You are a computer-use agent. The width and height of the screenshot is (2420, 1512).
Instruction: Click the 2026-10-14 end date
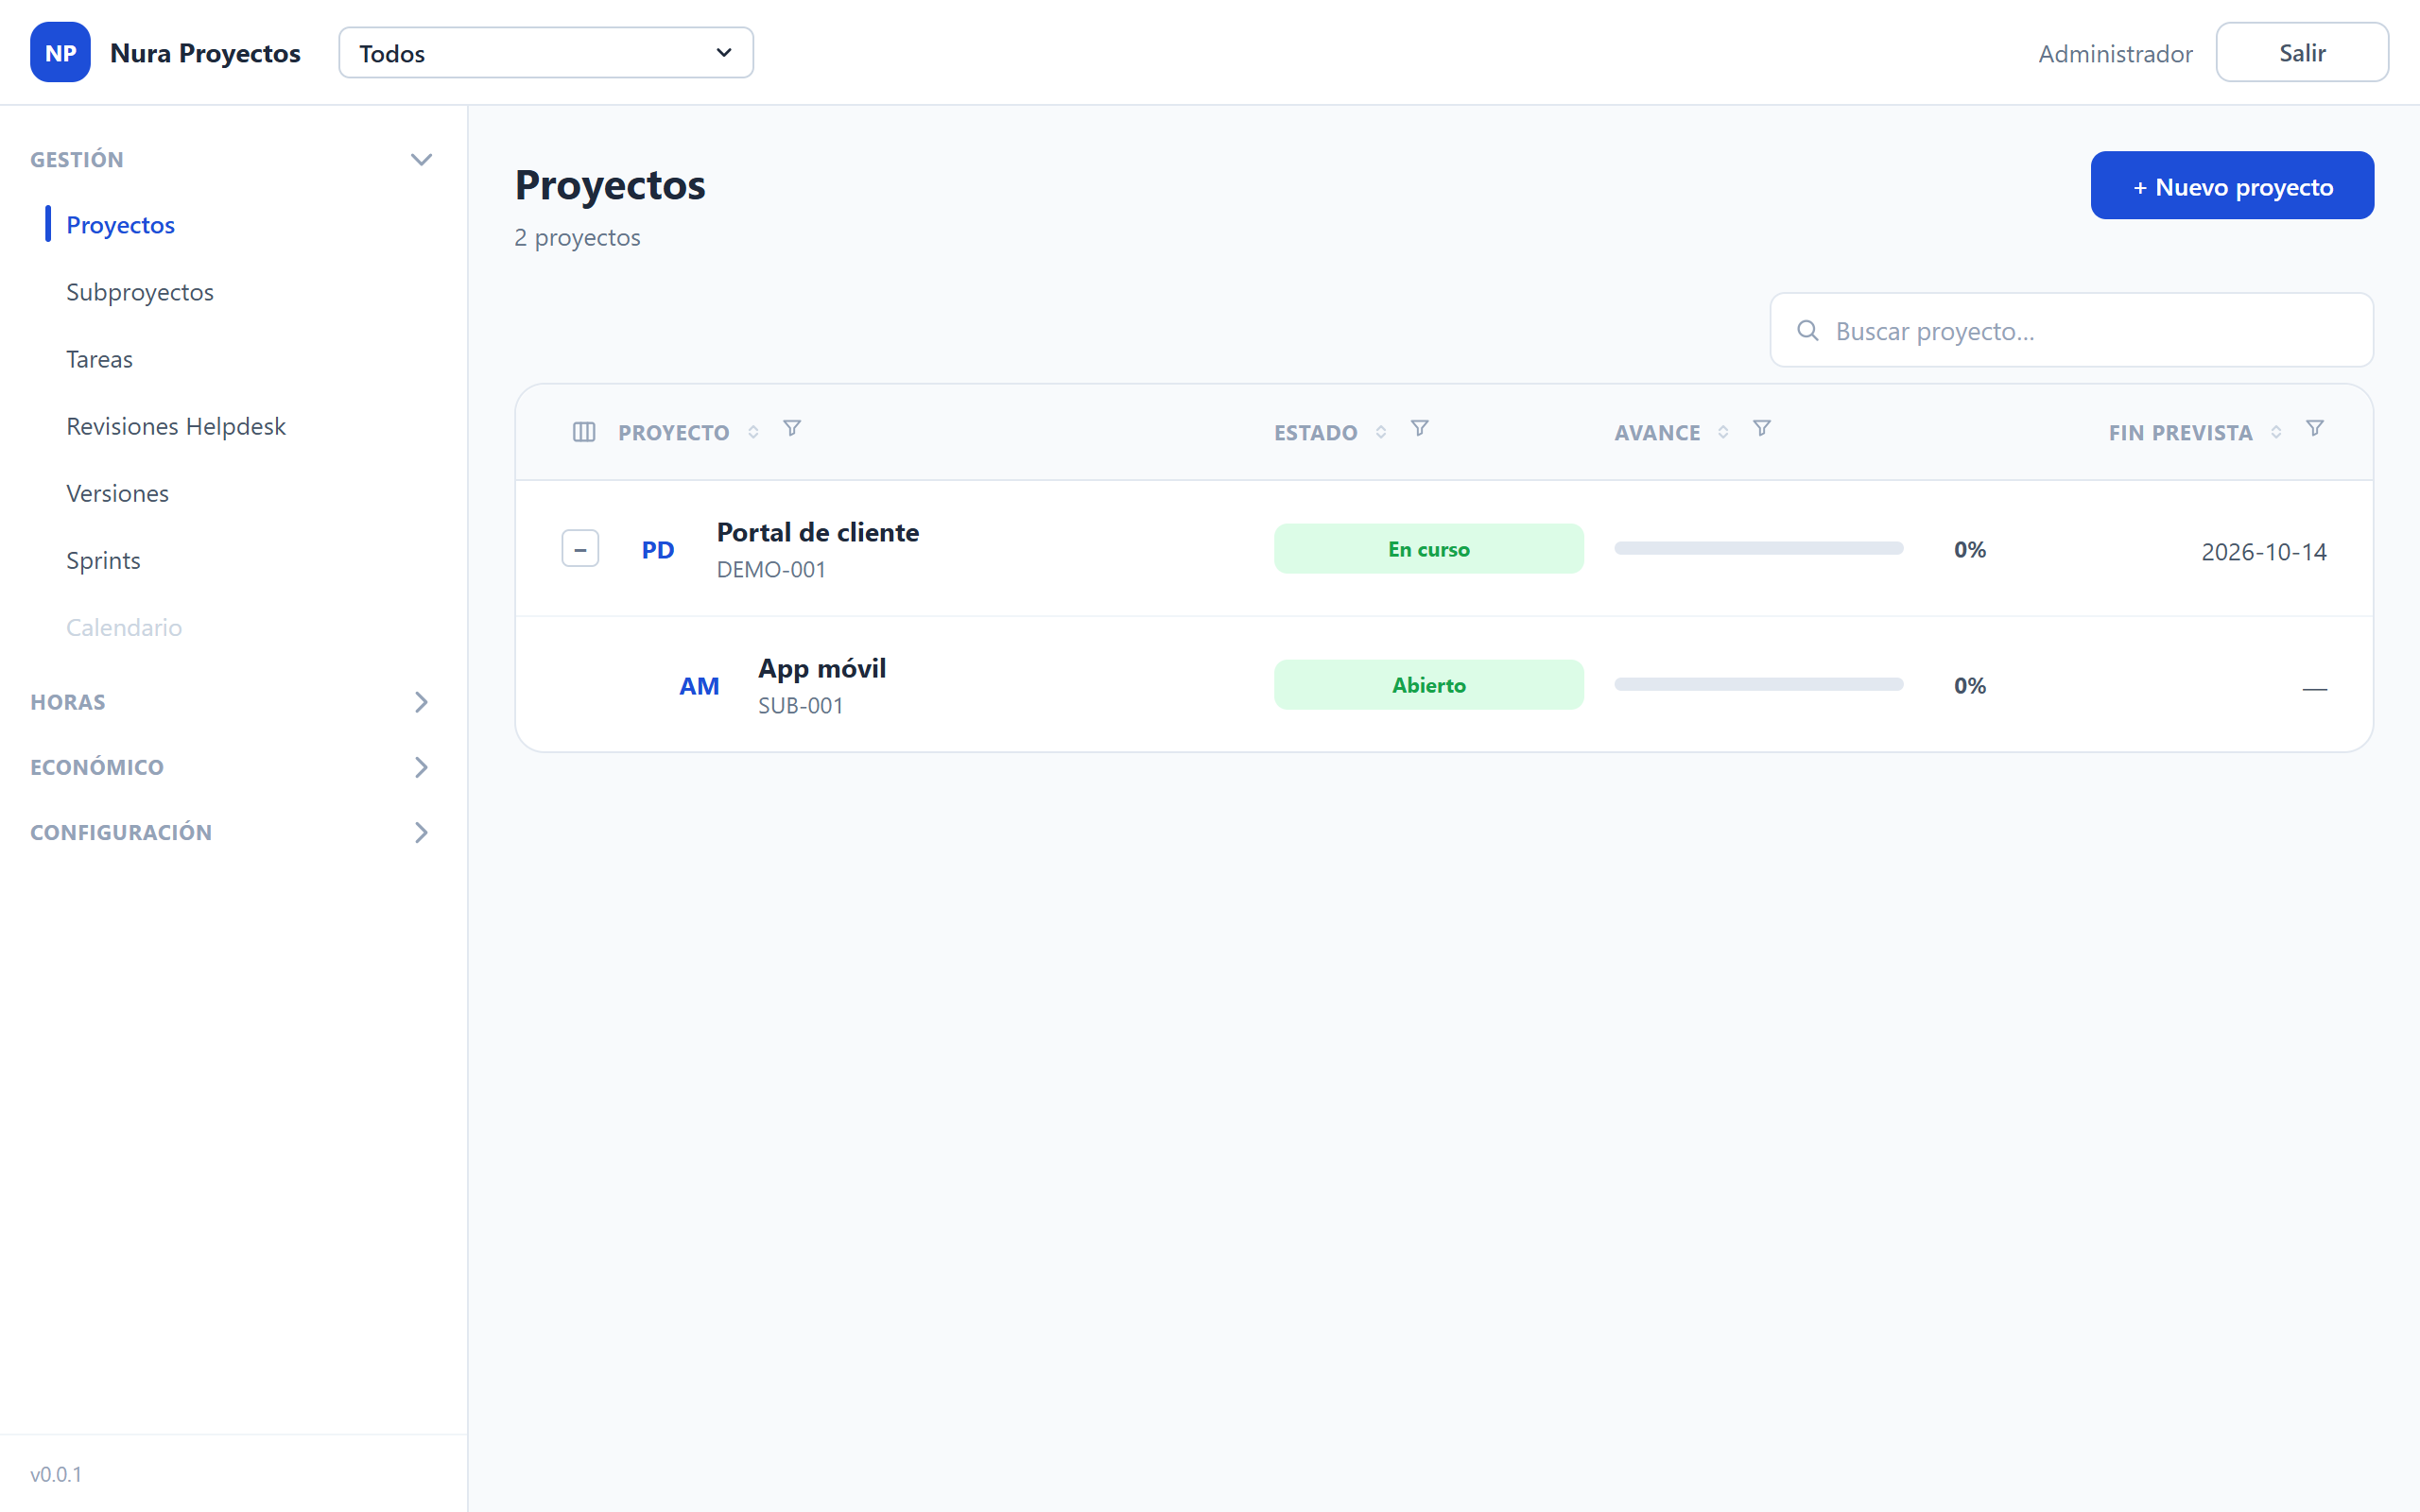click(x=2263, y=551)
